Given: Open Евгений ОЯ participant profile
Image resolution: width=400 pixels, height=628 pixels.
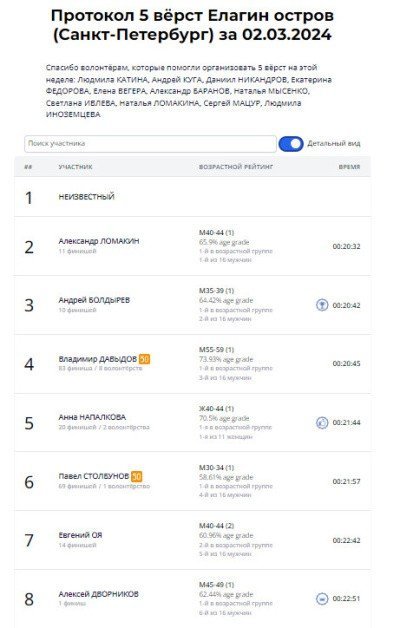Looking at the screenshot, I should pyautogui.click(x=80, y=535).
